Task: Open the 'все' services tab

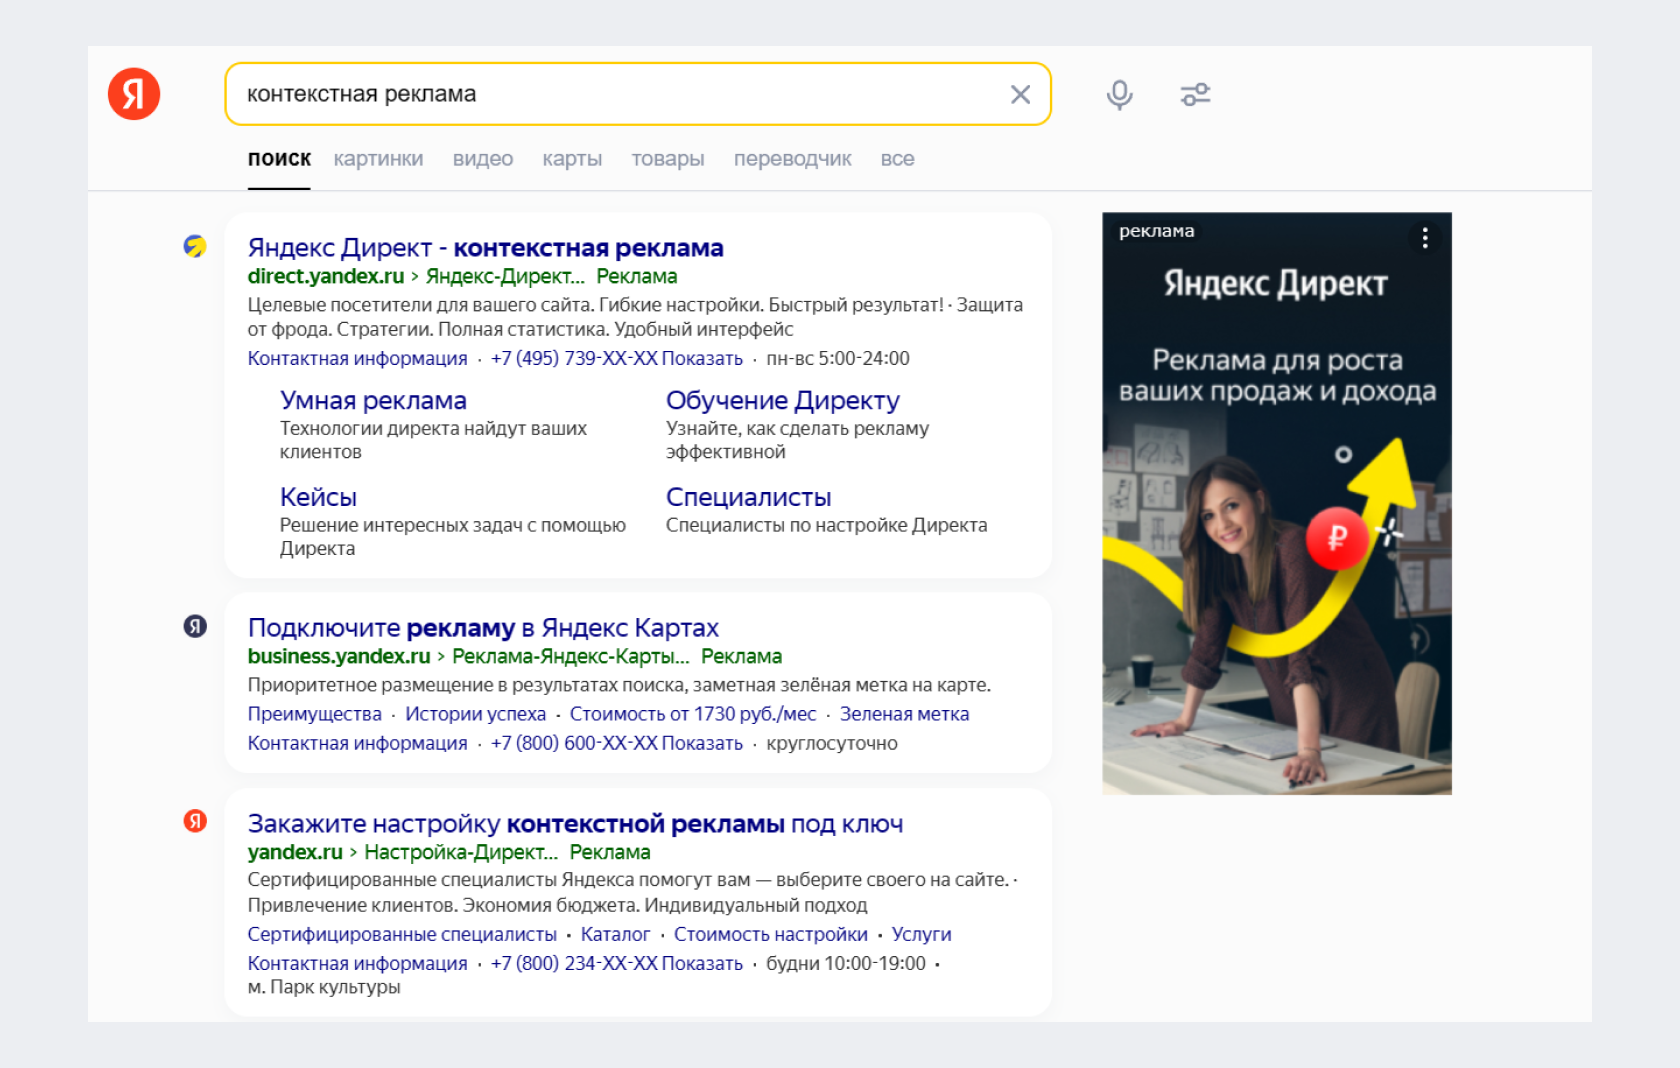Action: pos(897,159)
